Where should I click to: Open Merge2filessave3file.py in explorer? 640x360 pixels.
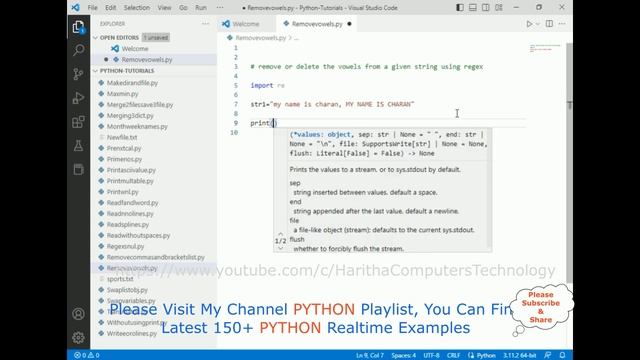[140, 105]
